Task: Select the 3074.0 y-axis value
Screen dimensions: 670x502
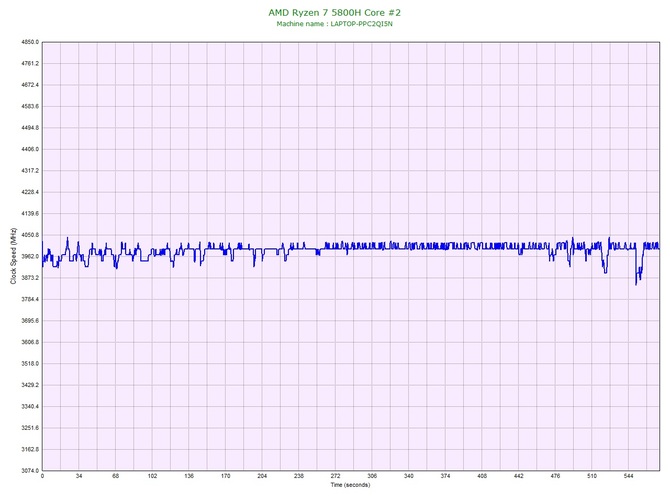Action: pos(30,471)
